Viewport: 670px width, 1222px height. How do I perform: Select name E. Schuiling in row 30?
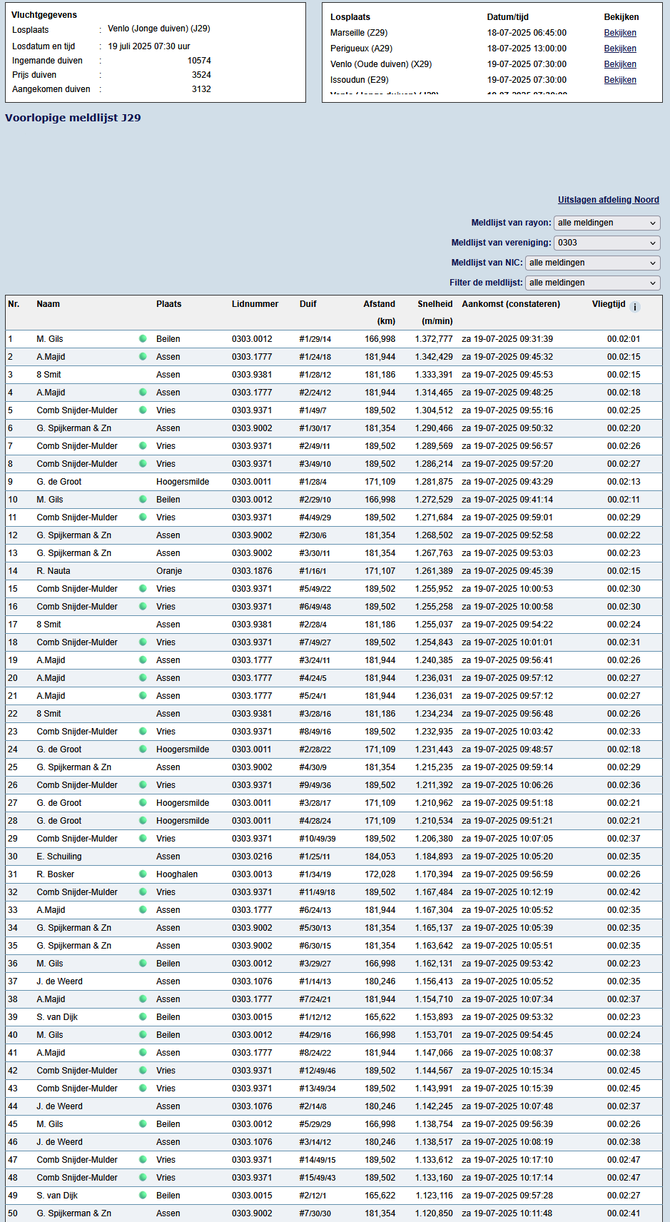pos(57,856)
